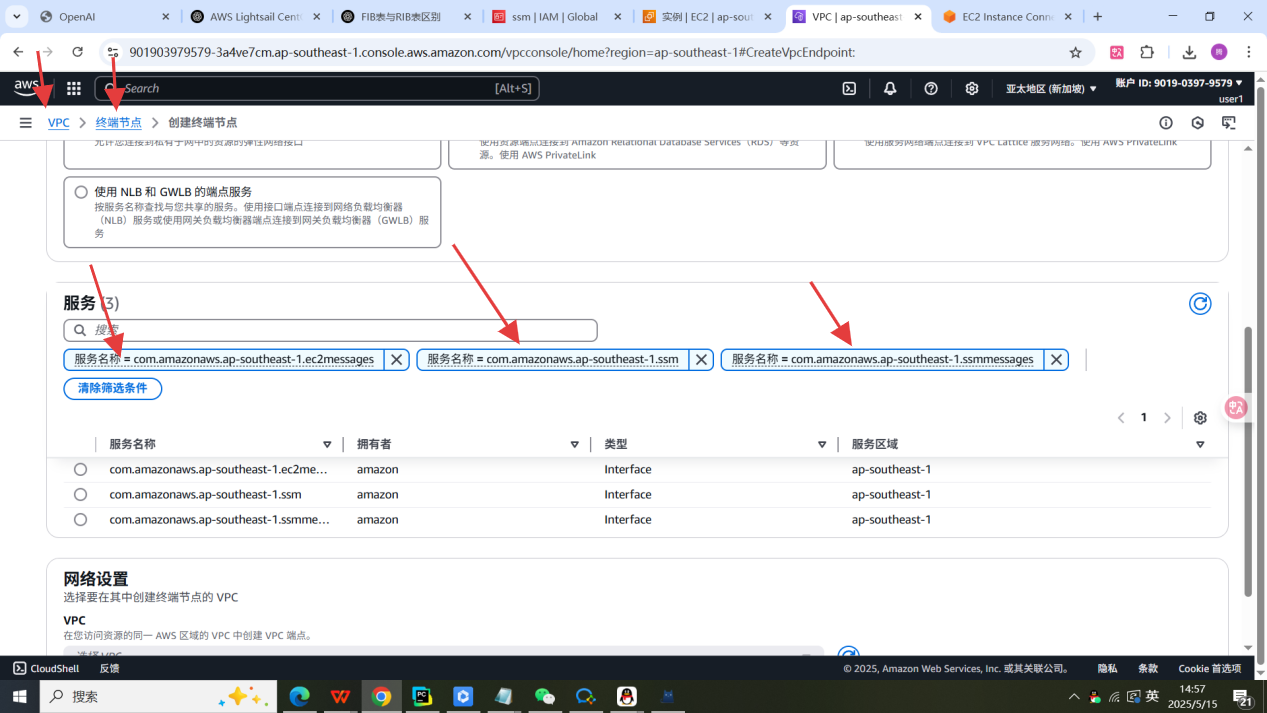Screen dimensions: 1267x713
Task: Open 隐私 privacy link
Action: pos(1107,668)
